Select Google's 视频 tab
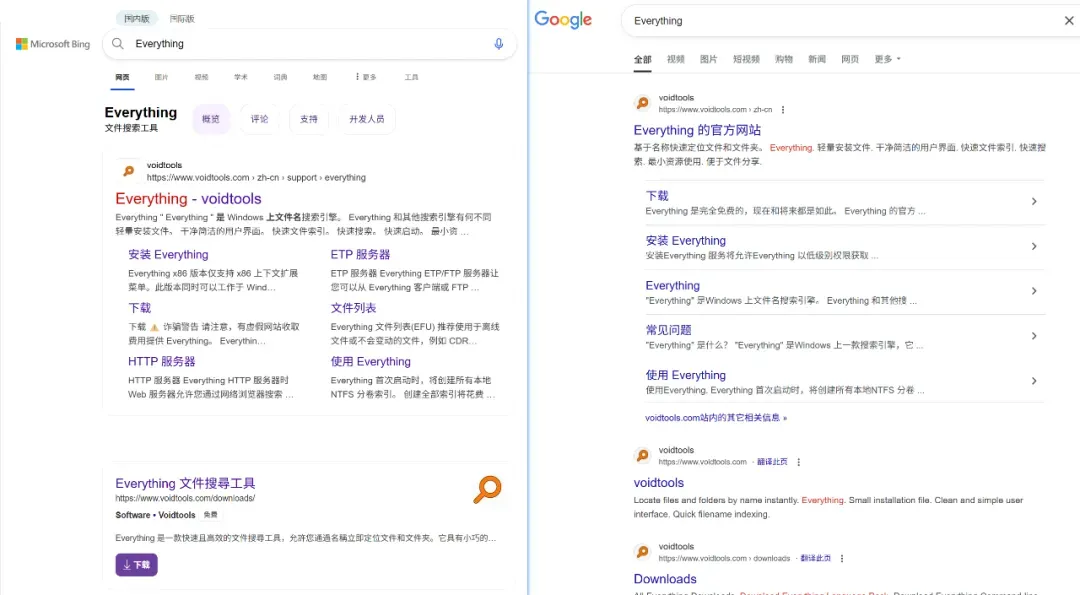The width and height of the screenshot is (1080, 595). pos(676,59)
